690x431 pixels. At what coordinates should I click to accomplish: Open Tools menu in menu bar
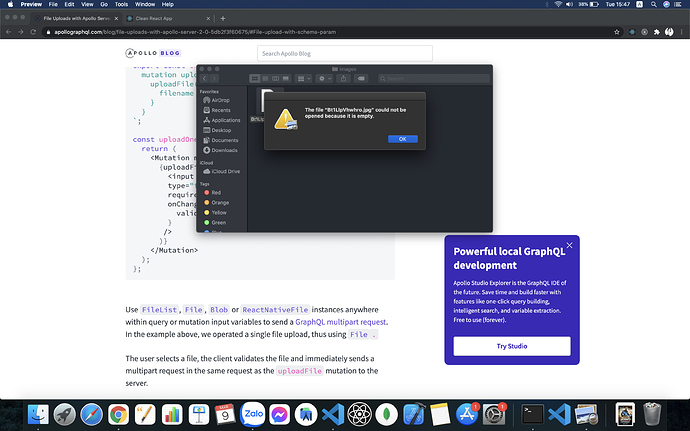(121, 4)
